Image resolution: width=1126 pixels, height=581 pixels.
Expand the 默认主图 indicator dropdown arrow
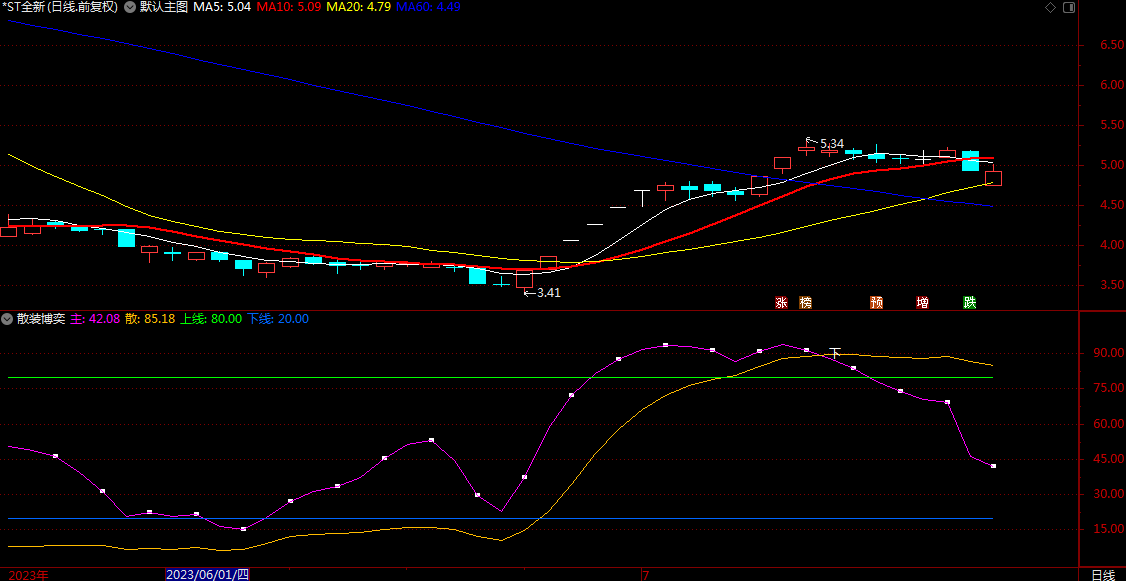(x=130, y=7)
